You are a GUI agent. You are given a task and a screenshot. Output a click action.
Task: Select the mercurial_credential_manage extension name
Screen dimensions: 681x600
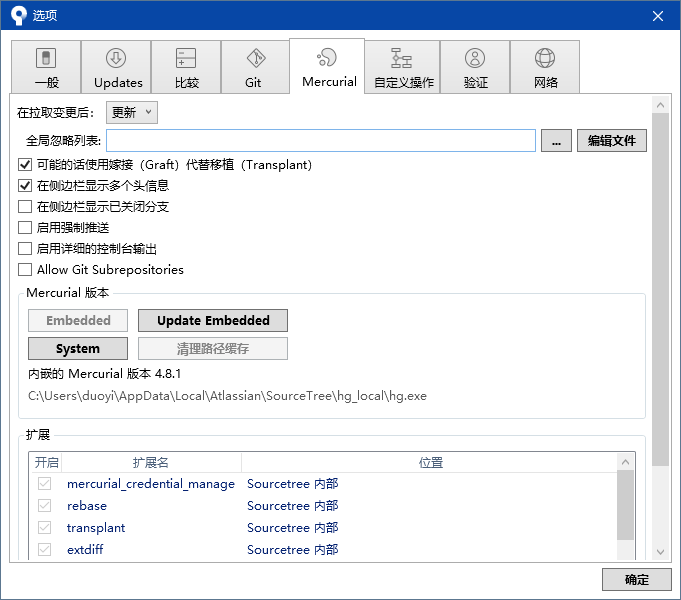151,484
